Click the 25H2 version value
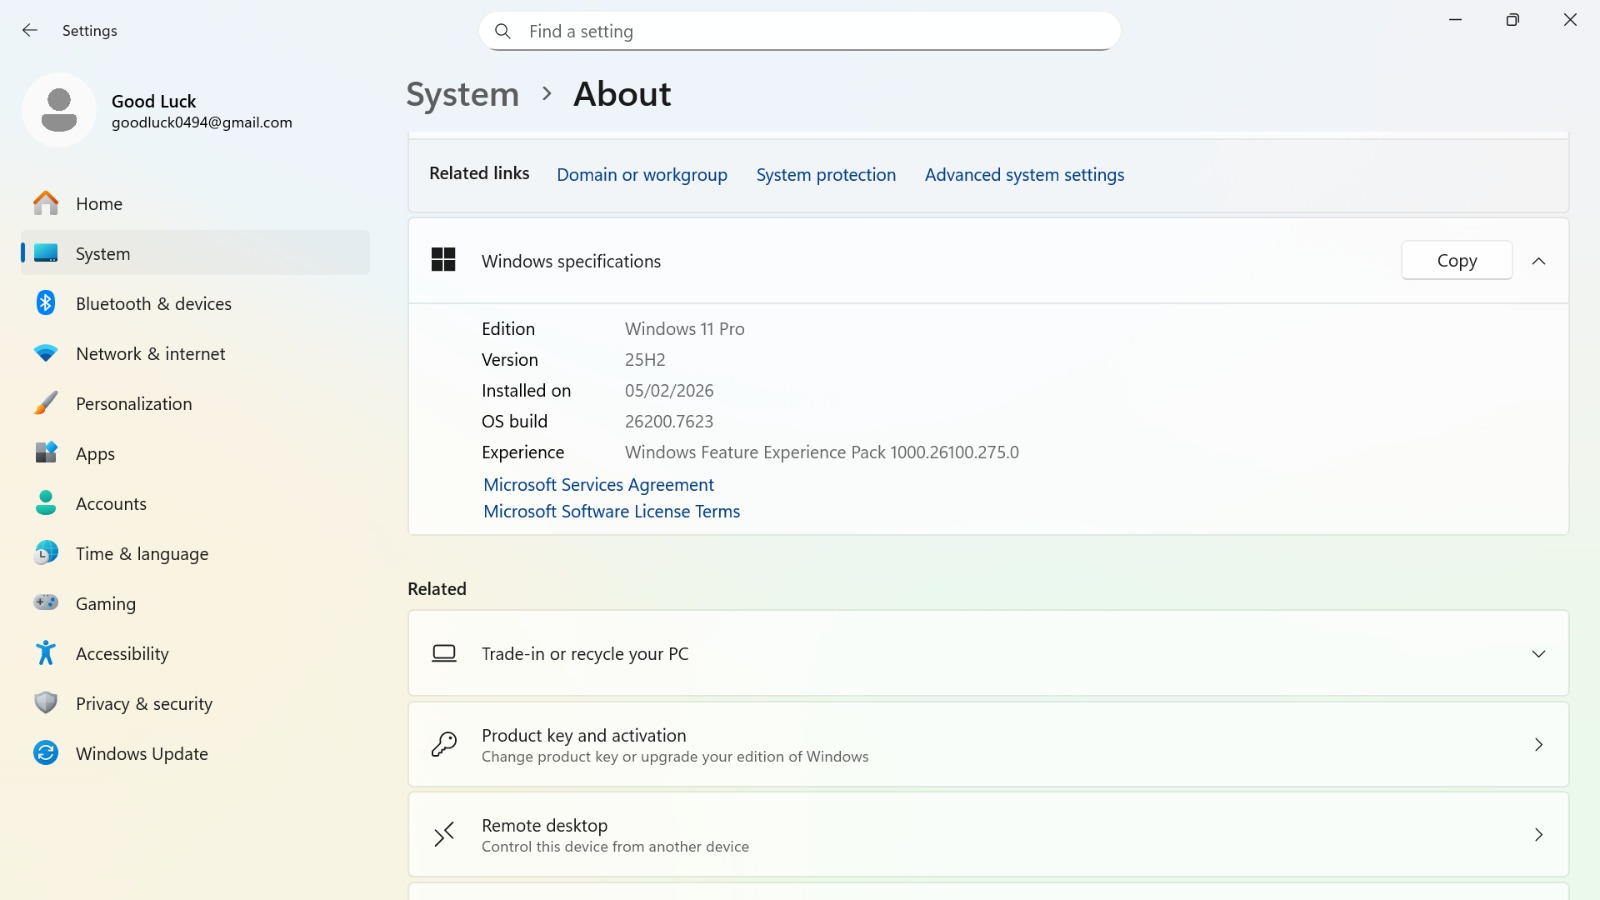This screenshot has height=900, width=1600. 645,360
